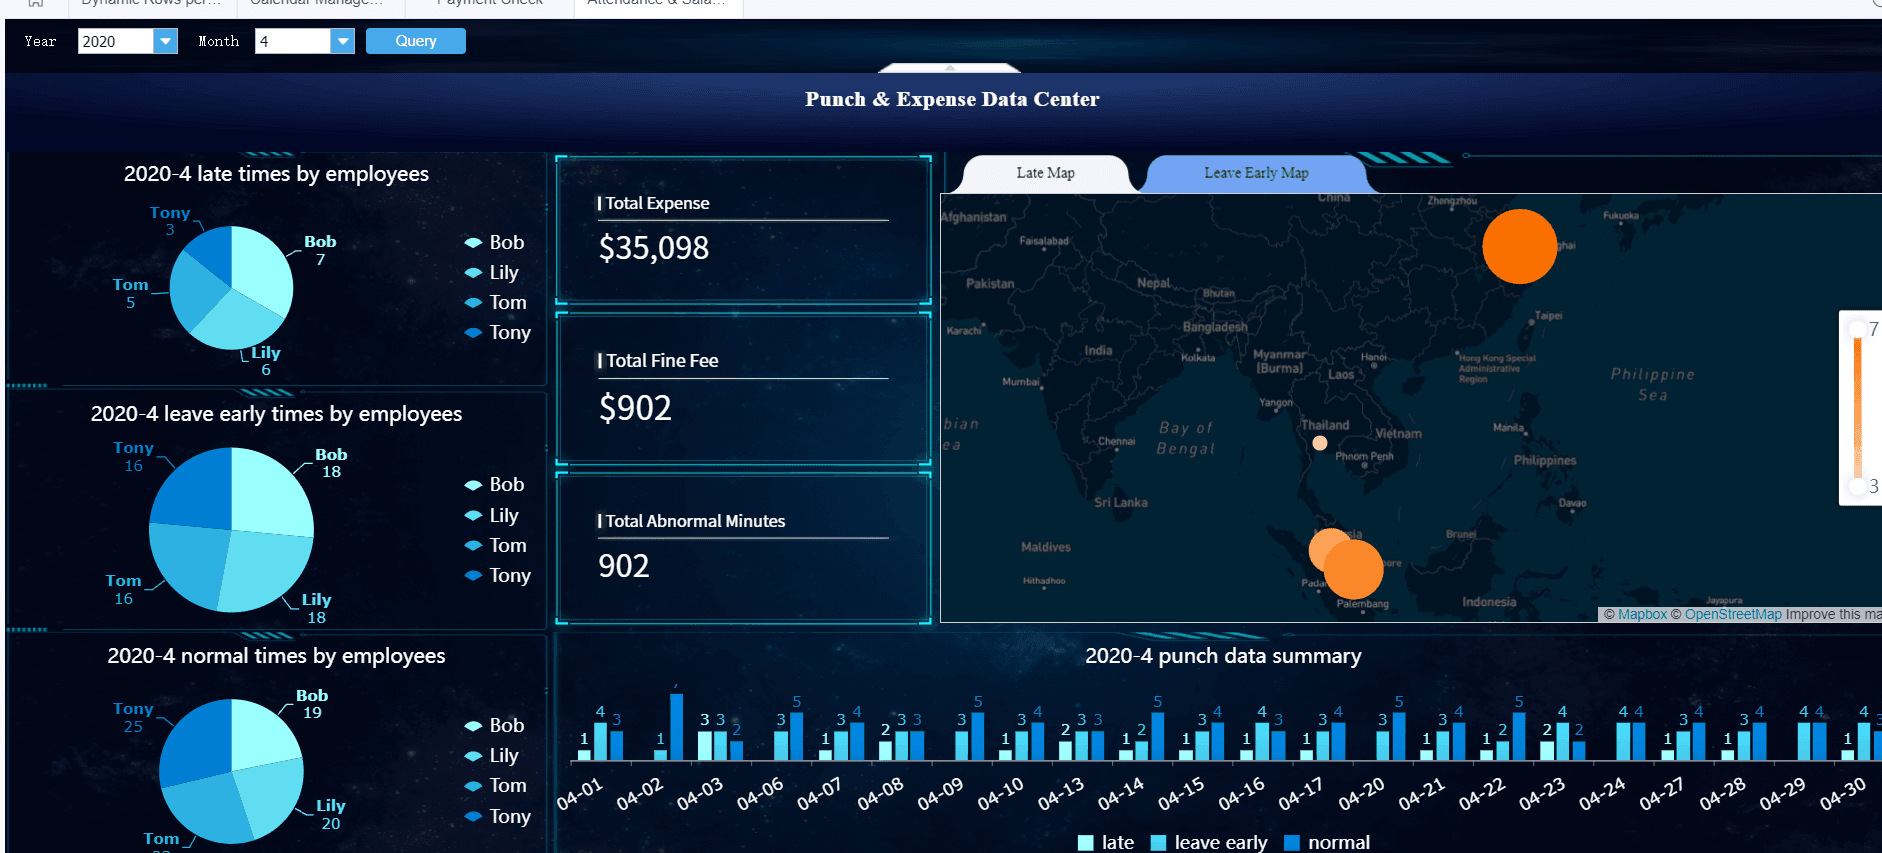1882x853 pixels.
Task: Open the Year dropdown arrow
Action: 166,41
